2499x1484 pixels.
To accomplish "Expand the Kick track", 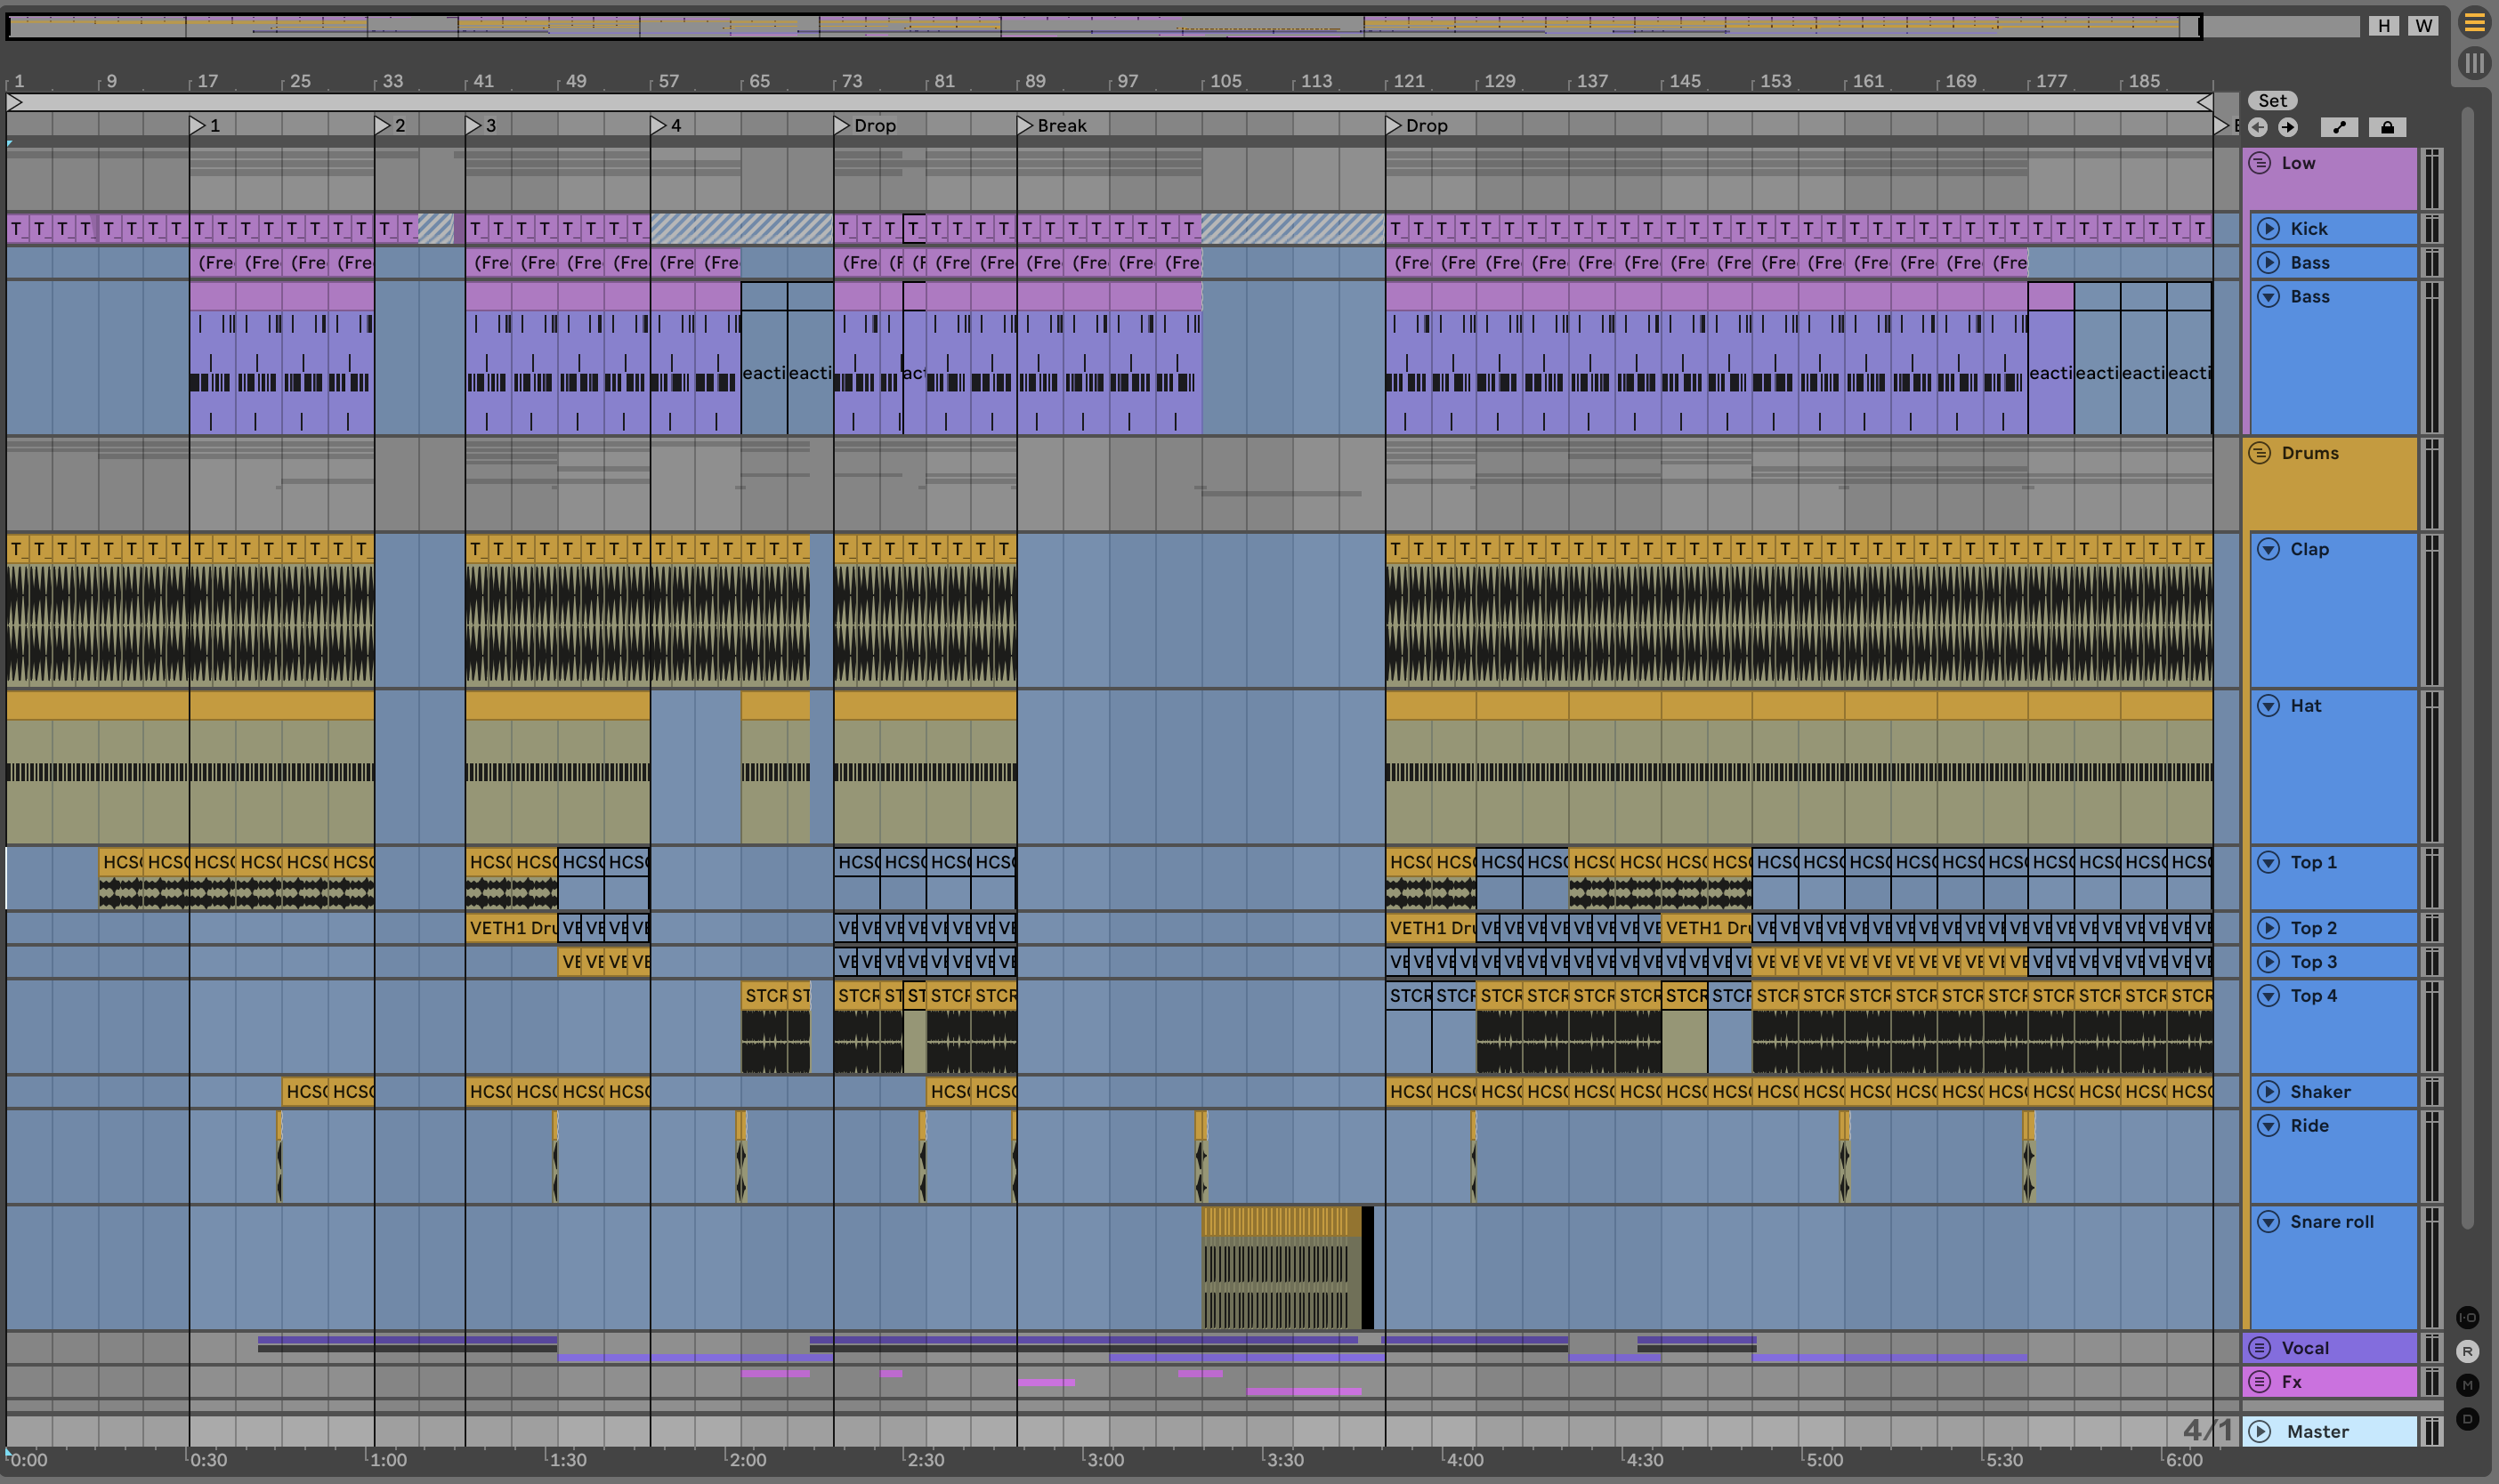I will (x=2268, y=229).
